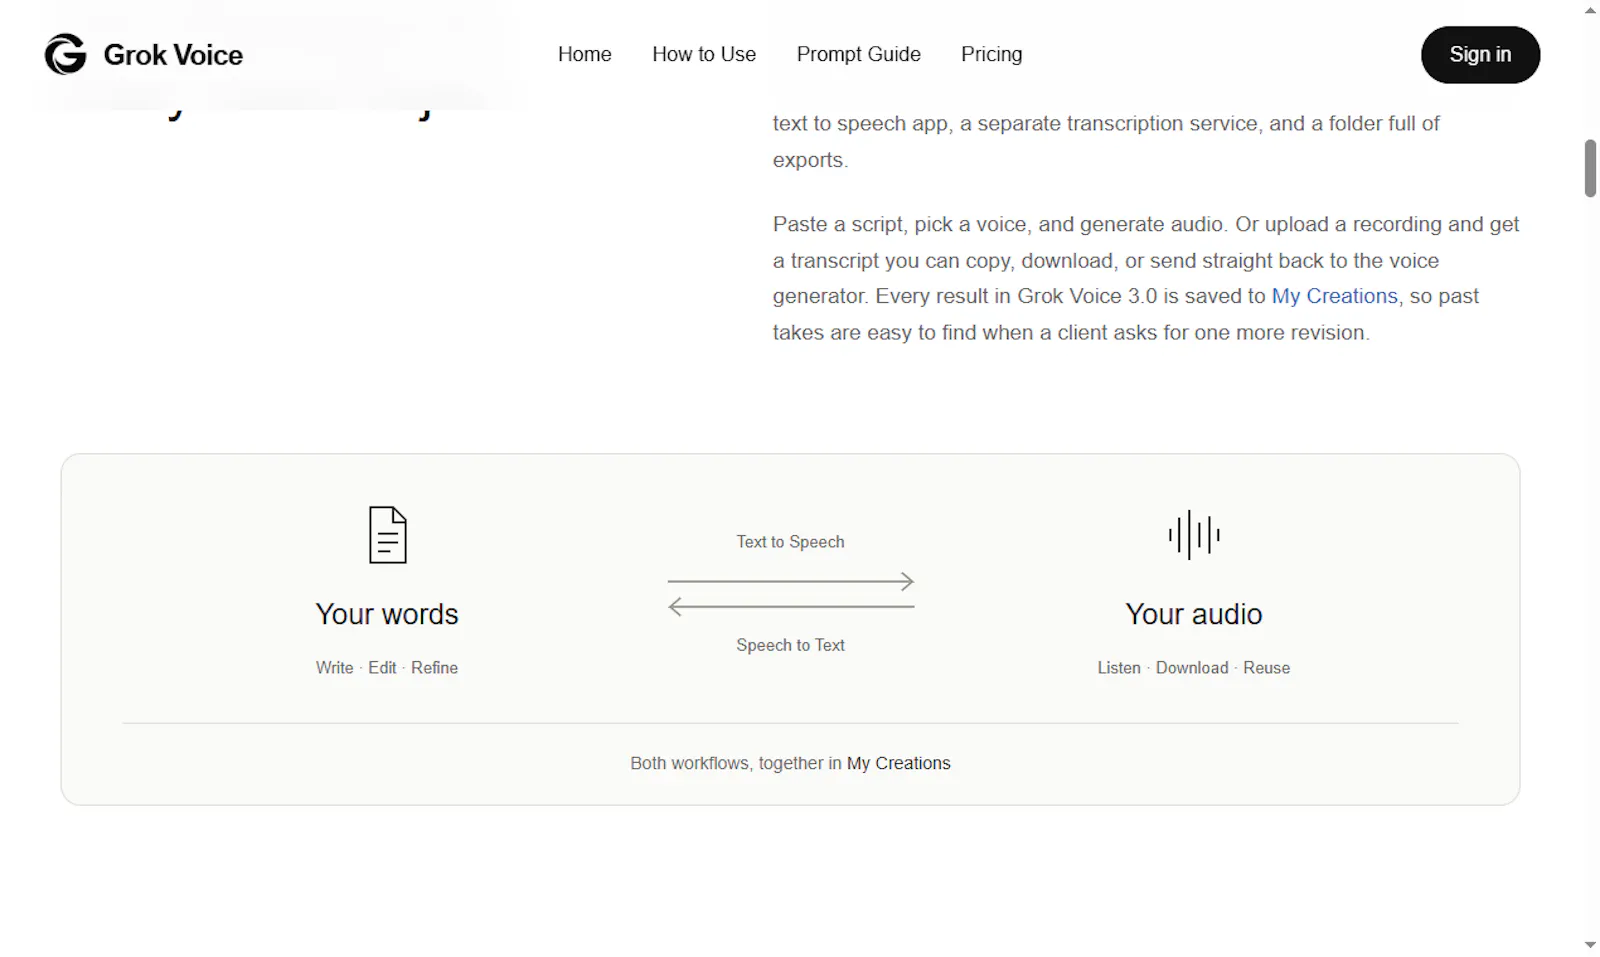This screenshot has height=957, width=1600.
Task: Click the "Your words" heading
Action: [387, 614]
